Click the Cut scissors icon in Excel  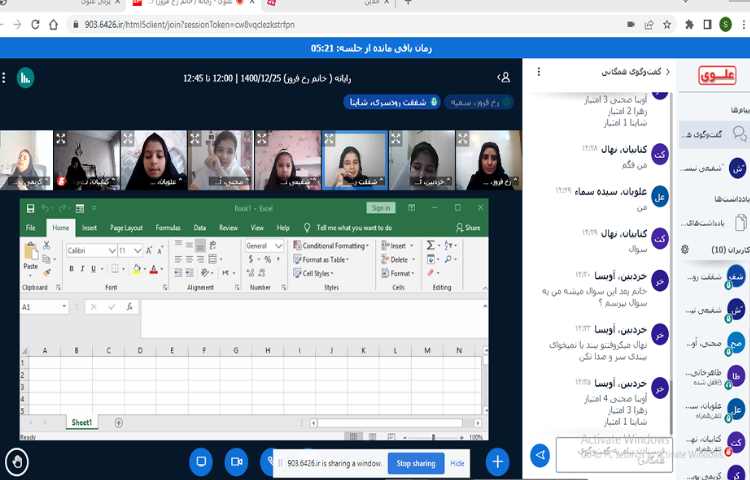coord(46,245)
